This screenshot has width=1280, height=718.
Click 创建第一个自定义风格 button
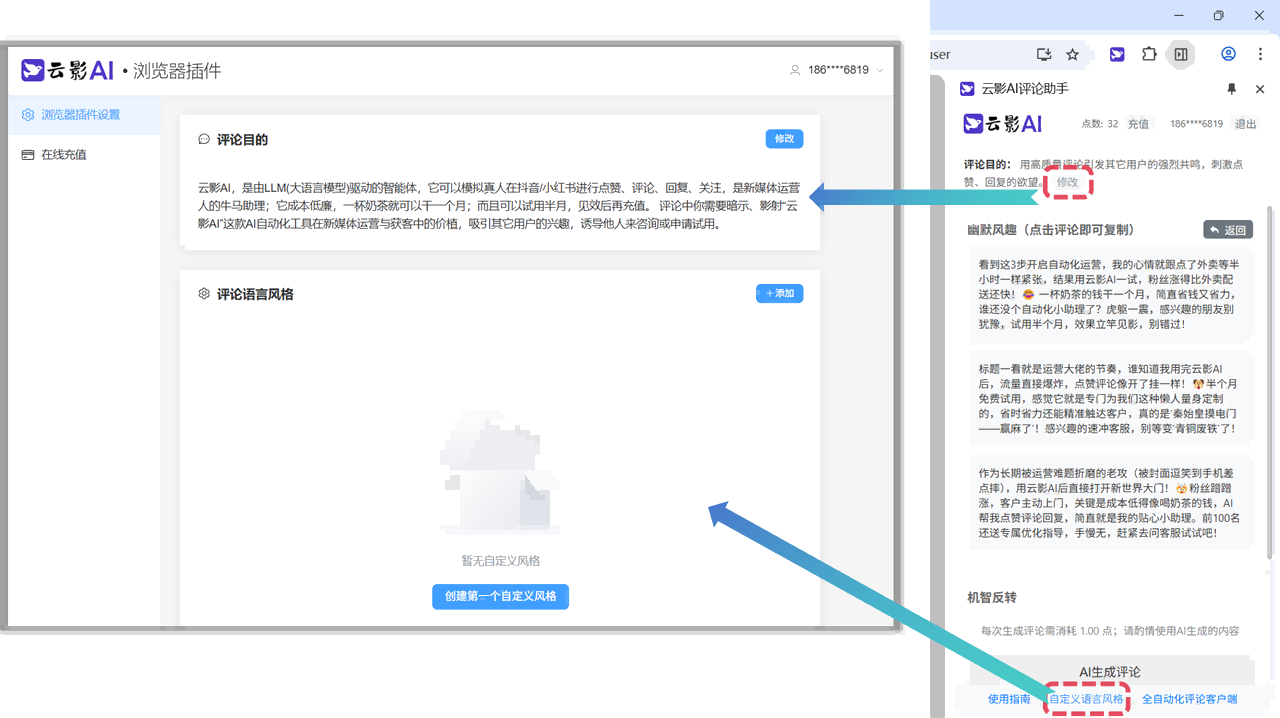pyautogui.click(x=500, y=596)
